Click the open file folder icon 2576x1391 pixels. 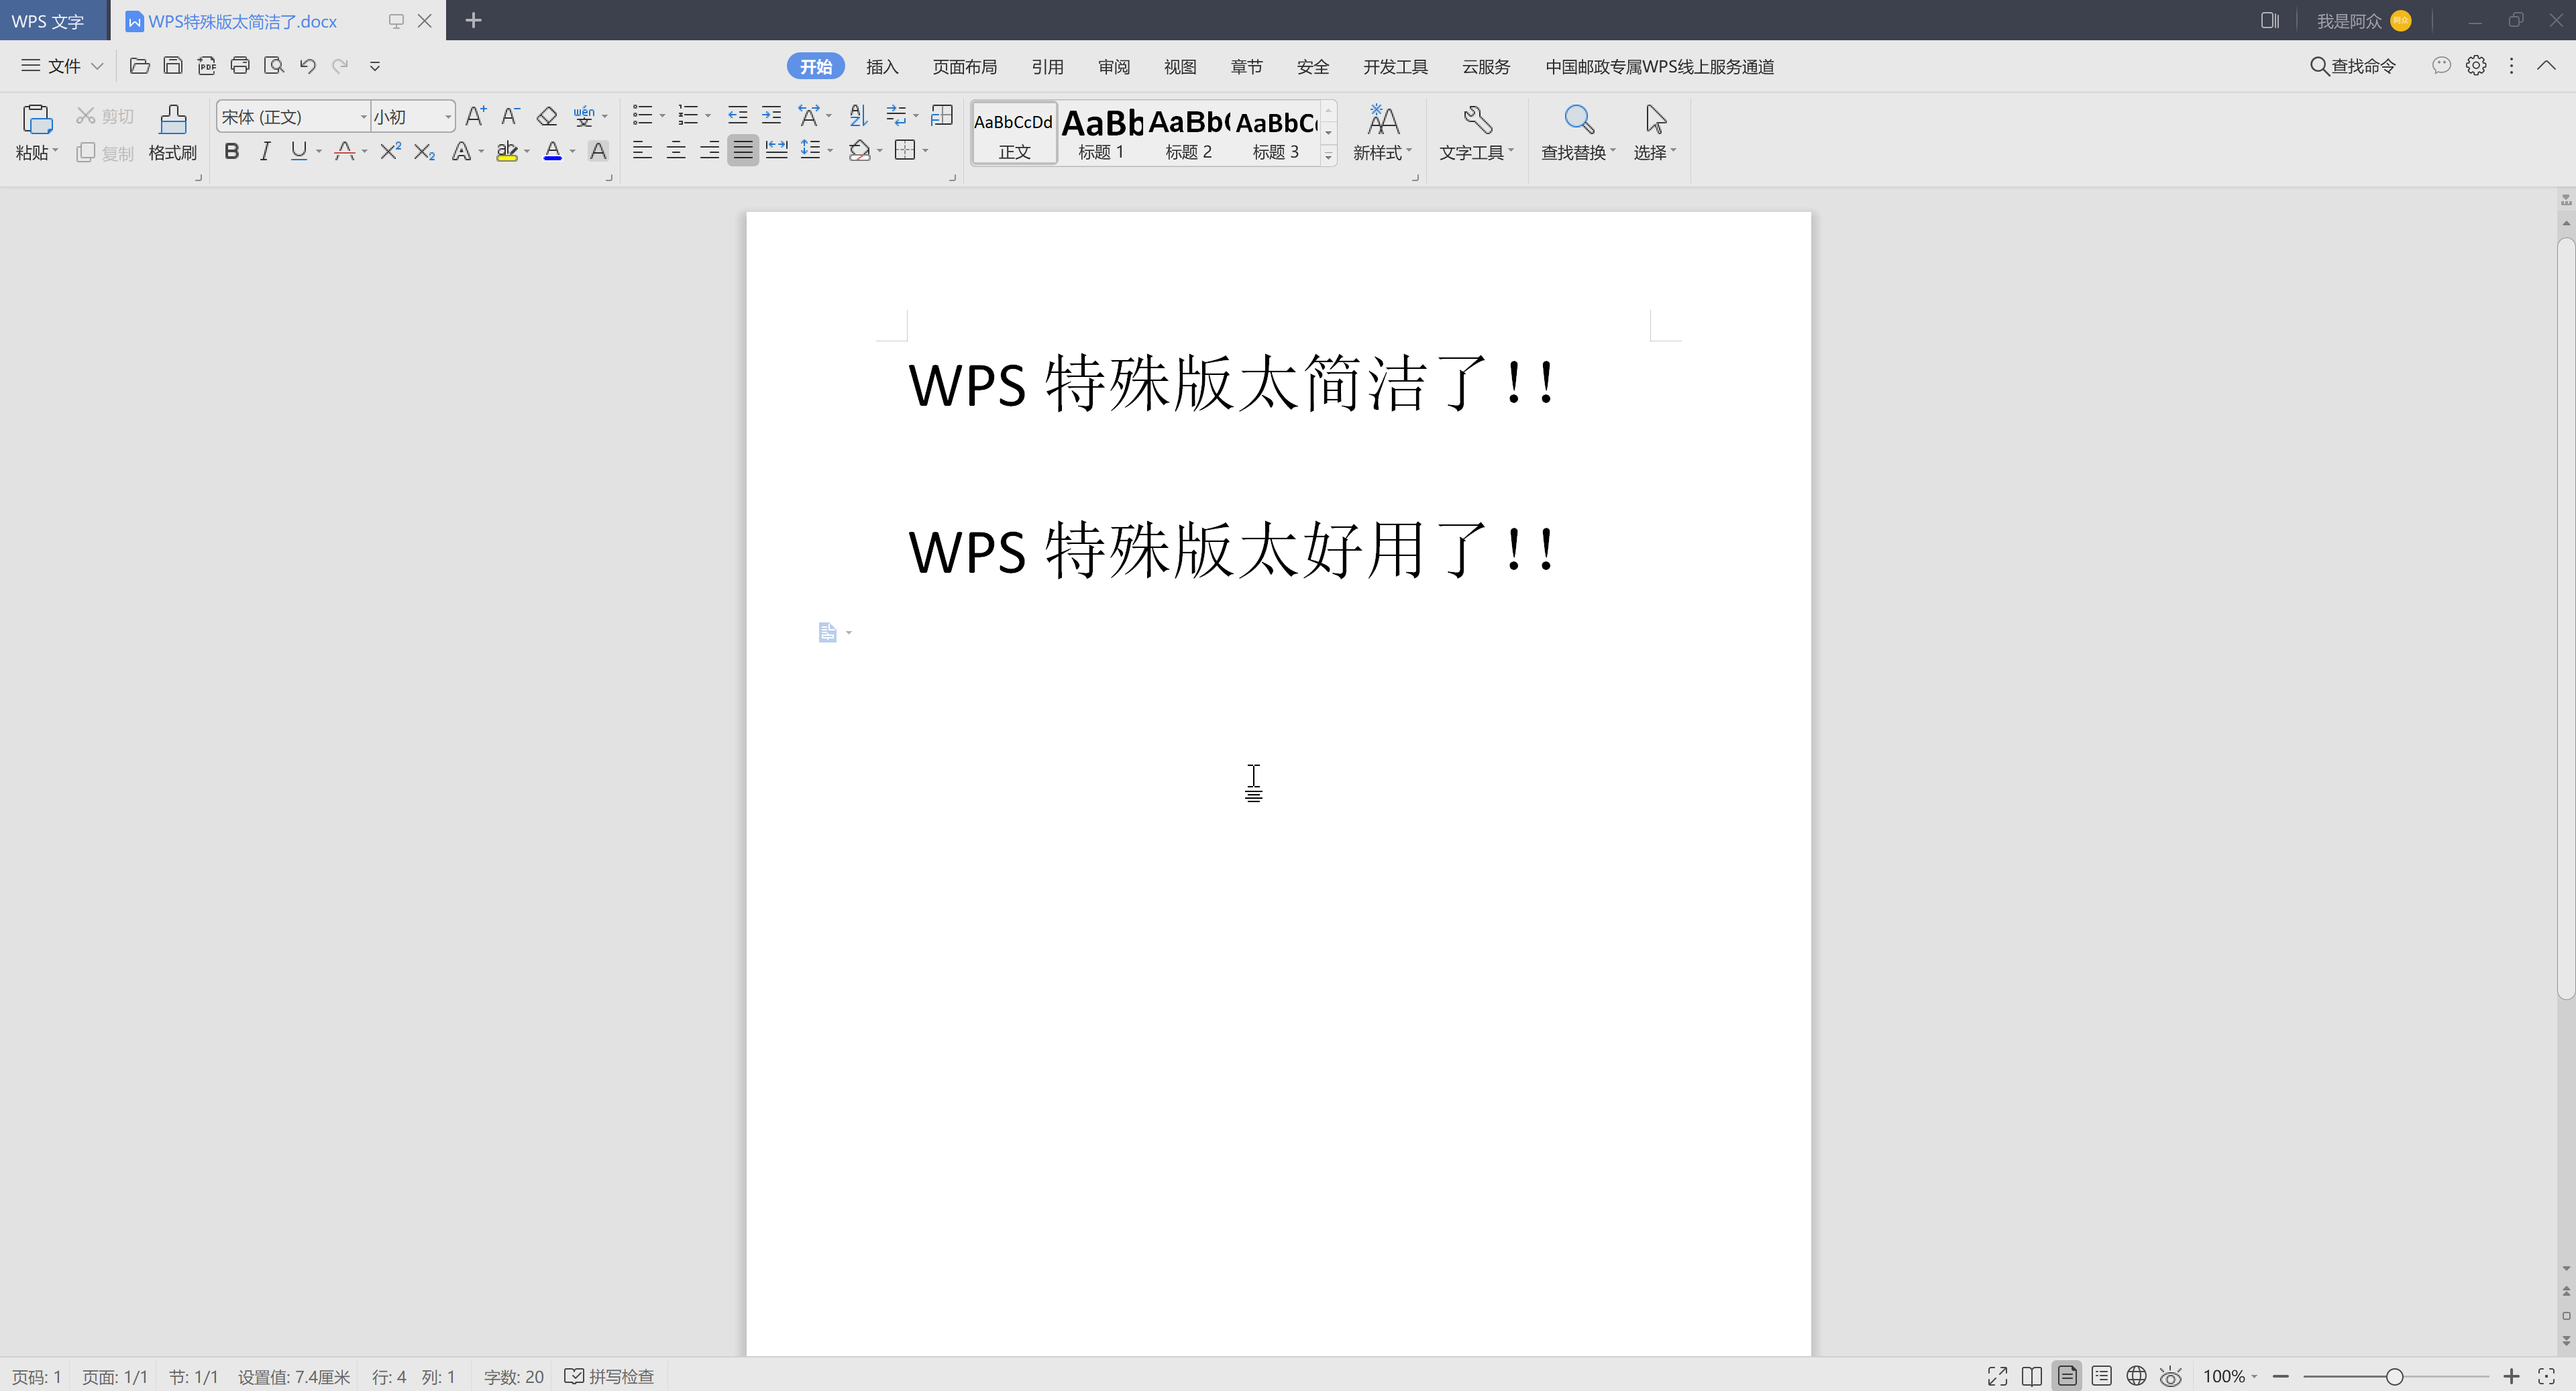(x=140, y=66)
